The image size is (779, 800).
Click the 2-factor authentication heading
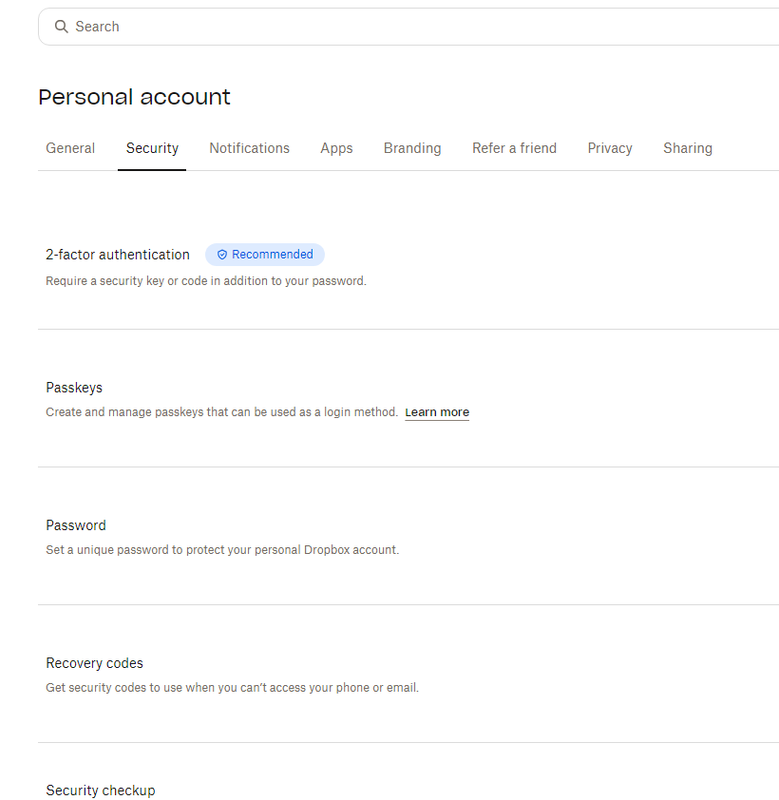click(x=118, y=255)
